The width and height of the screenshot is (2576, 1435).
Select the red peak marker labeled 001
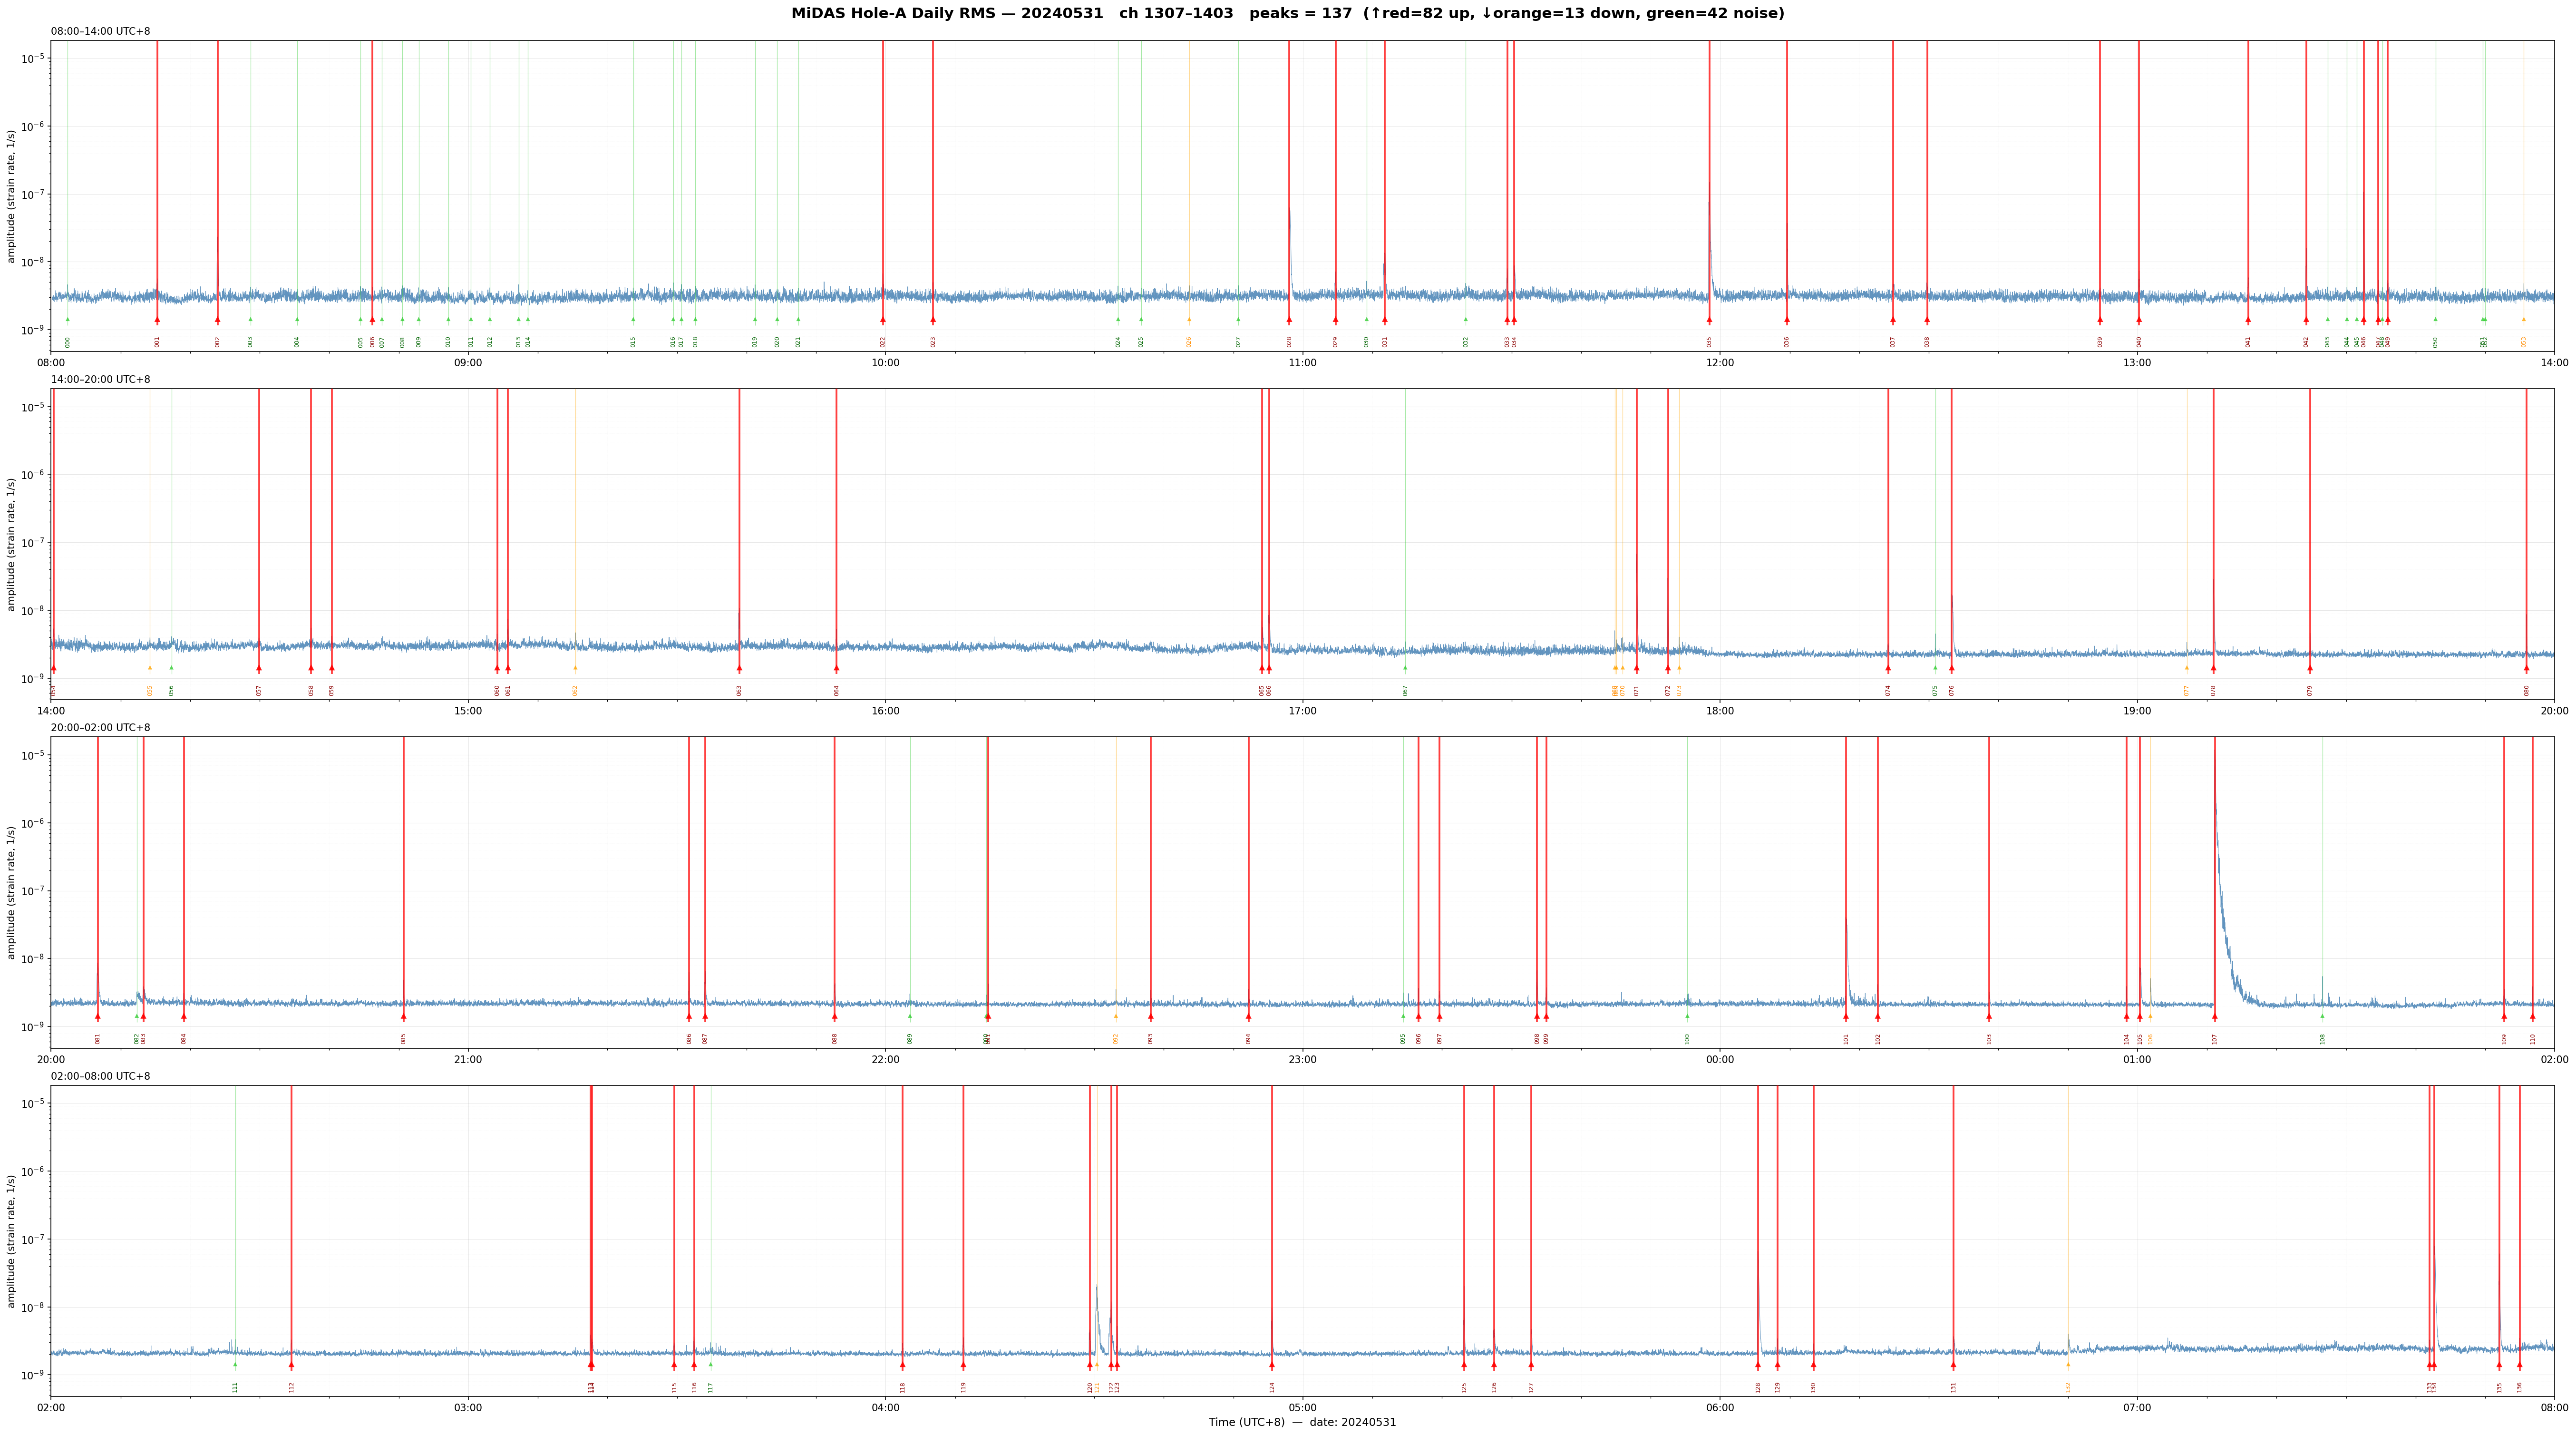point(157,320)
